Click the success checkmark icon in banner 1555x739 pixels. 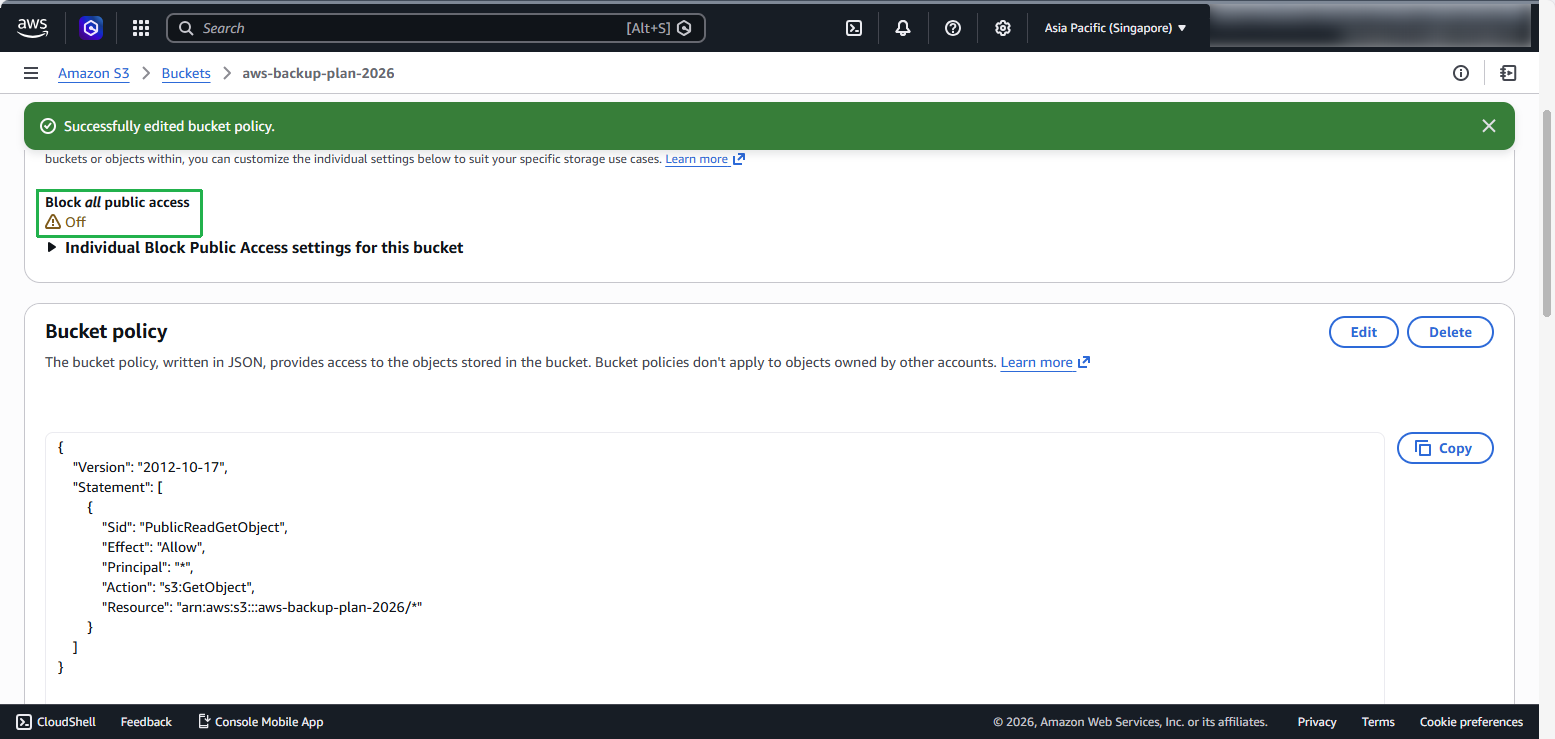pyautogui.click(x=47, y=126)
